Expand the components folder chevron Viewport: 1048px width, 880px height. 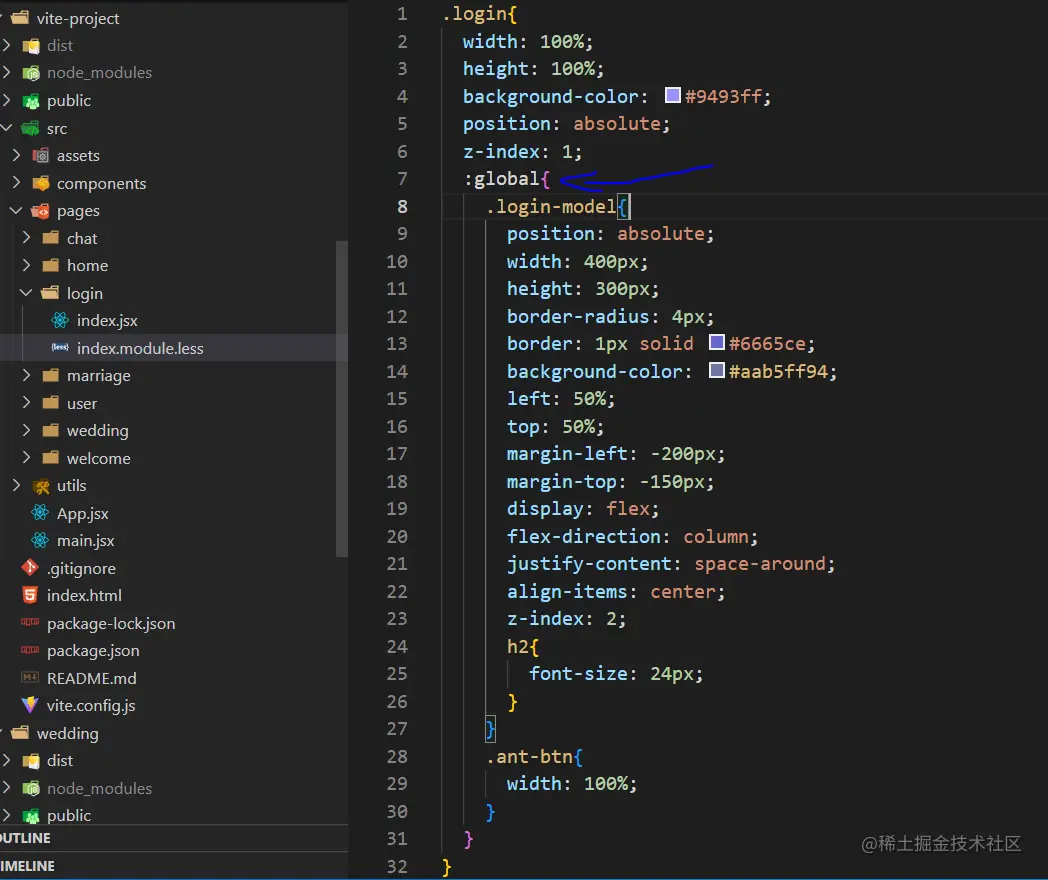[17, 182]
